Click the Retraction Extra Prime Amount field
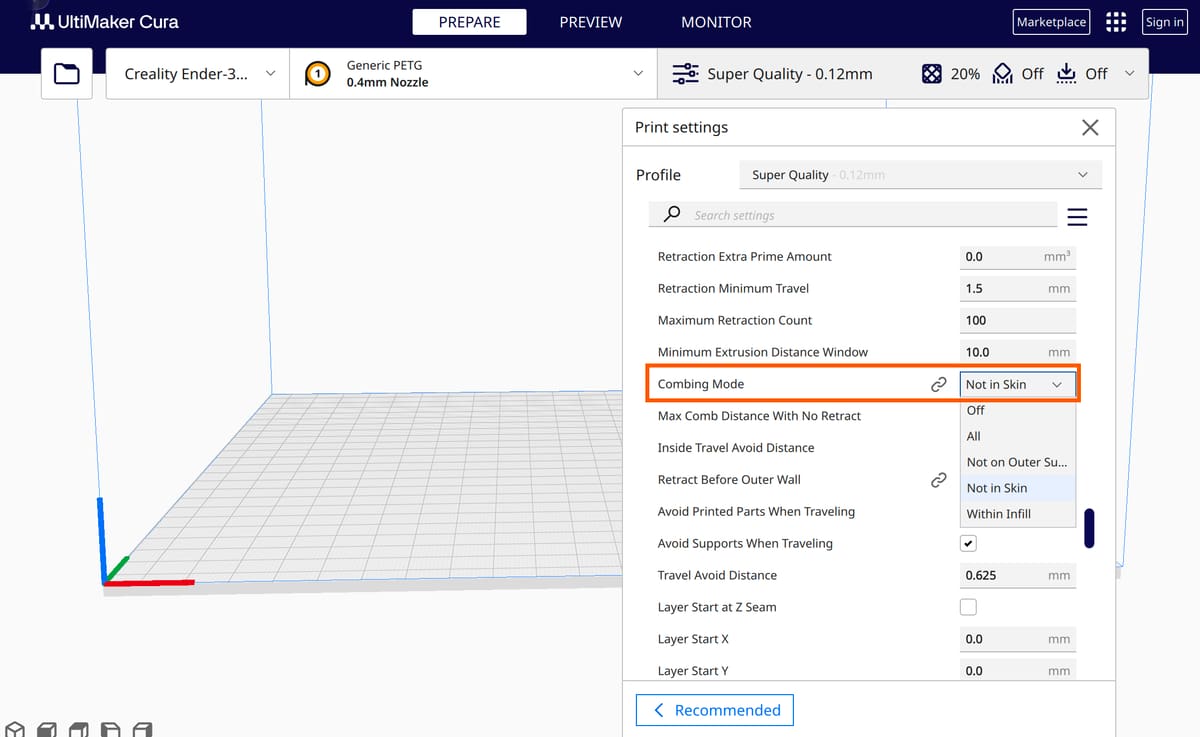Screen dimensions: 1200x737 [x=1018, y=257]
